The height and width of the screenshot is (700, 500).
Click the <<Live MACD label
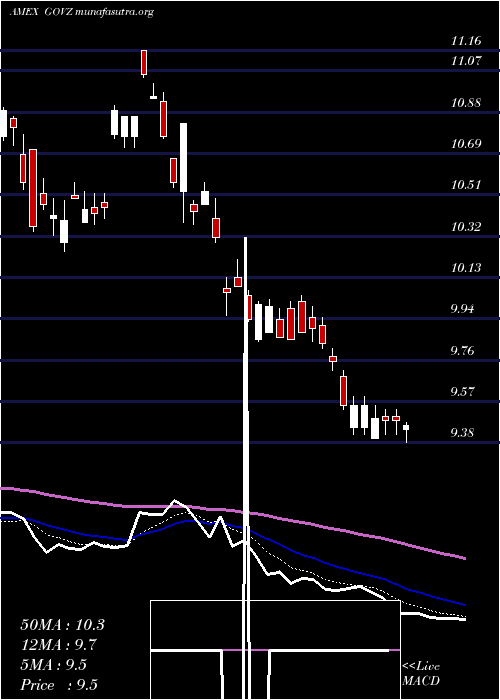tap(421, 674)
